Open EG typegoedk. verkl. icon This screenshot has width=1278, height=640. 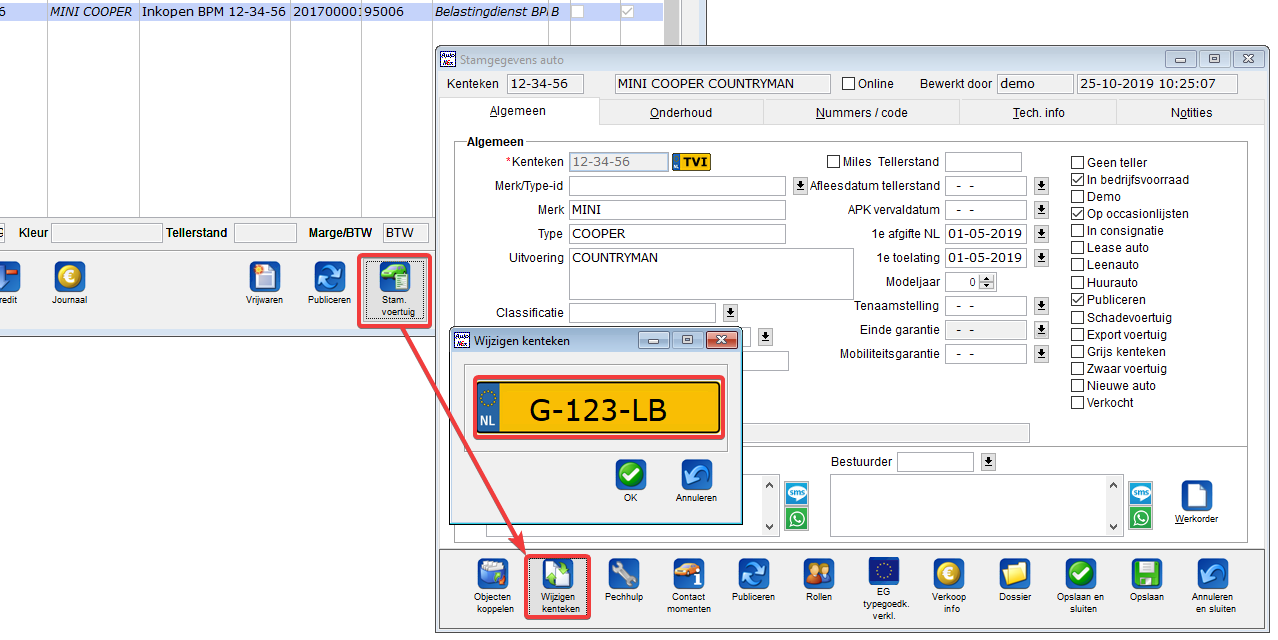884,590
